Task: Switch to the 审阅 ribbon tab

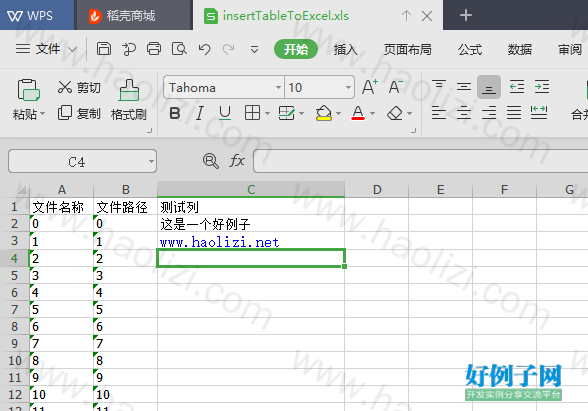Action: (x=570, y=49)
